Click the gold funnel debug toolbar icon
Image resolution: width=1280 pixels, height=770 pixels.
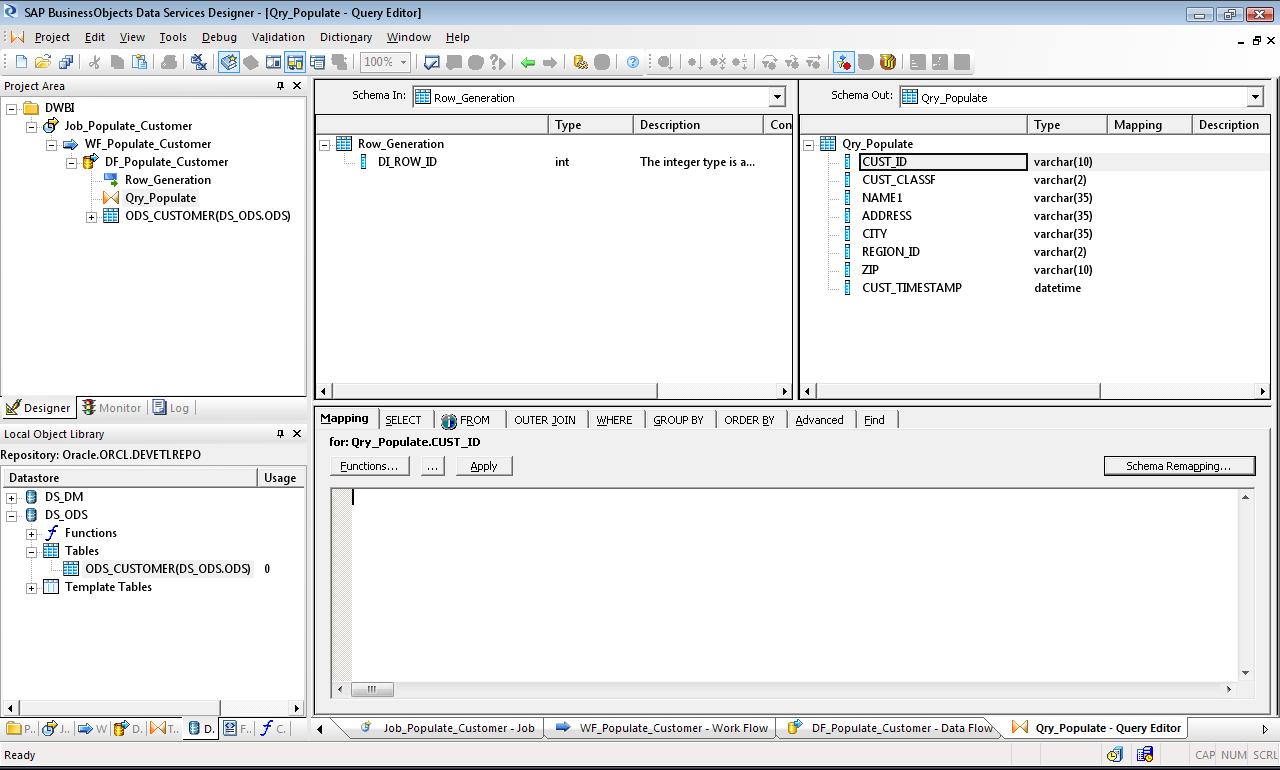888,62
